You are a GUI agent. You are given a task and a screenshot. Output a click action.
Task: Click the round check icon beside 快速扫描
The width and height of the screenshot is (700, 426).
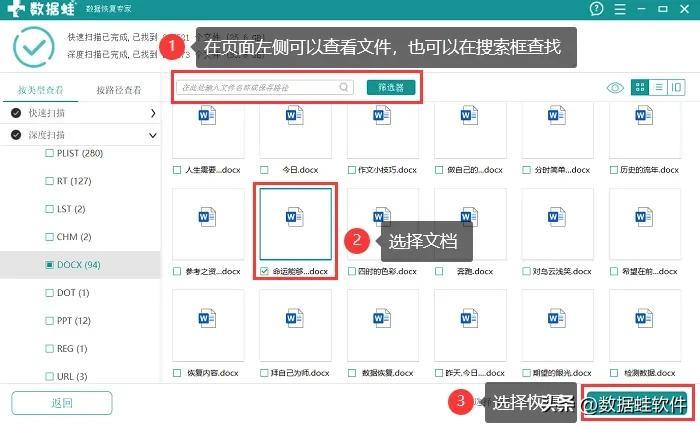(16, 113)
